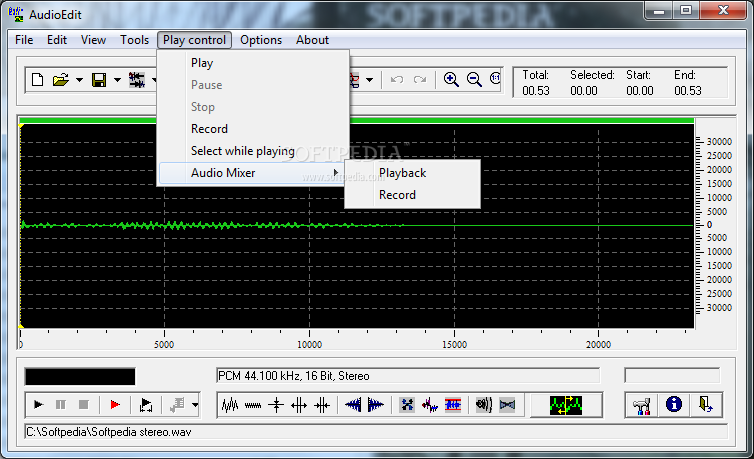The width and height of the screenshot is (754, 459).
Task: Click the red Record button
Action: click(115, 405)
